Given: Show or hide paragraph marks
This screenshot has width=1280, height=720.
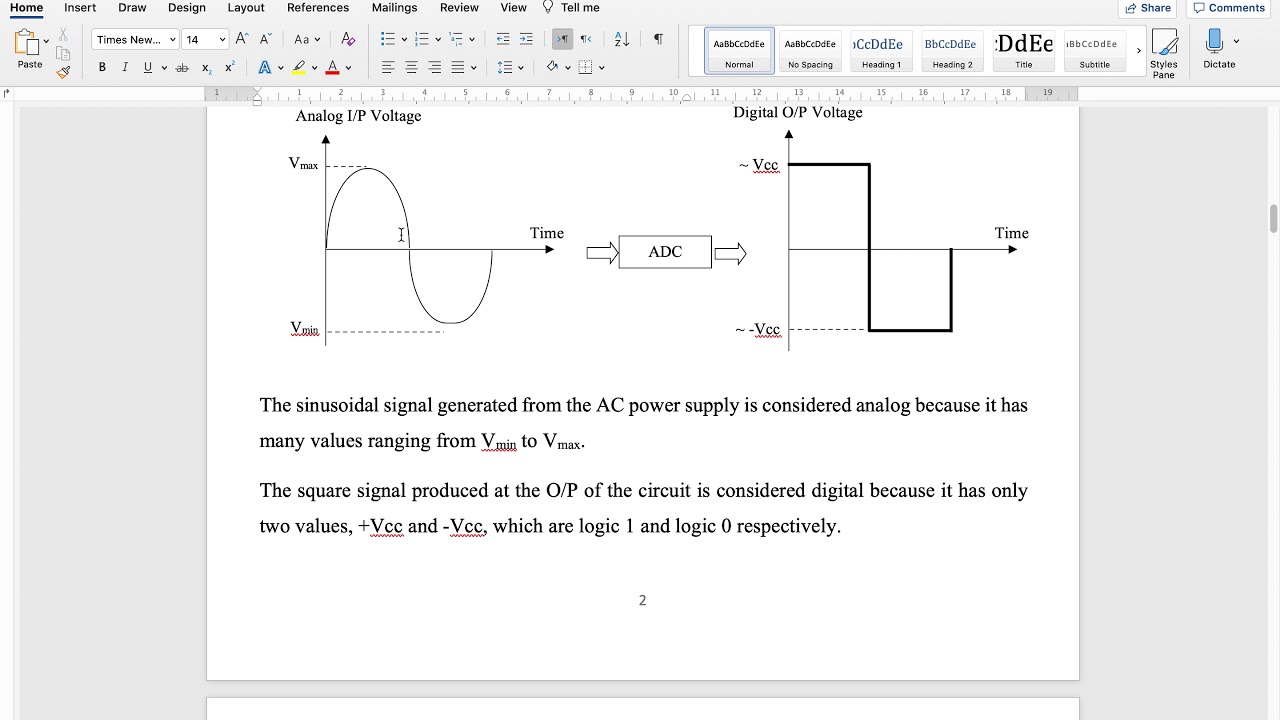Looking at the screenshot, I should click(x=658, y=39).
